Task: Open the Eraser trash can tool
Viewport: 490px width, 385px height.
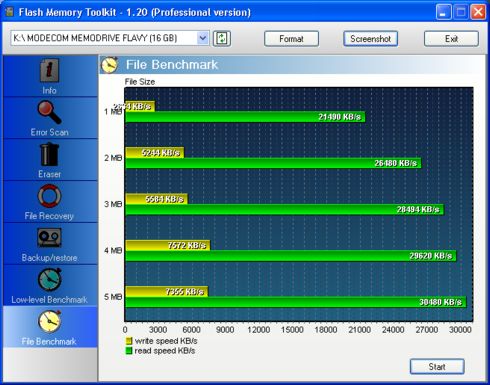Action: click(x=49, y=154)
